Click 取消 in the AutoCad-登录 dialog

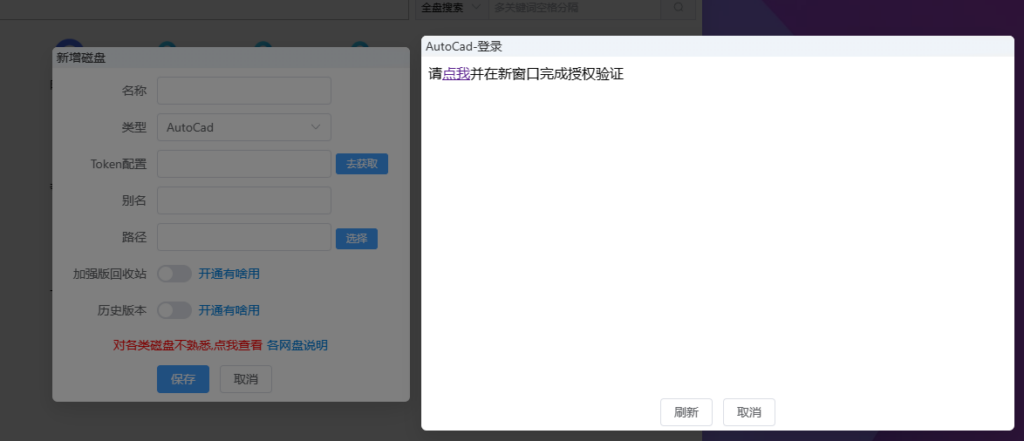click(749, 412)
